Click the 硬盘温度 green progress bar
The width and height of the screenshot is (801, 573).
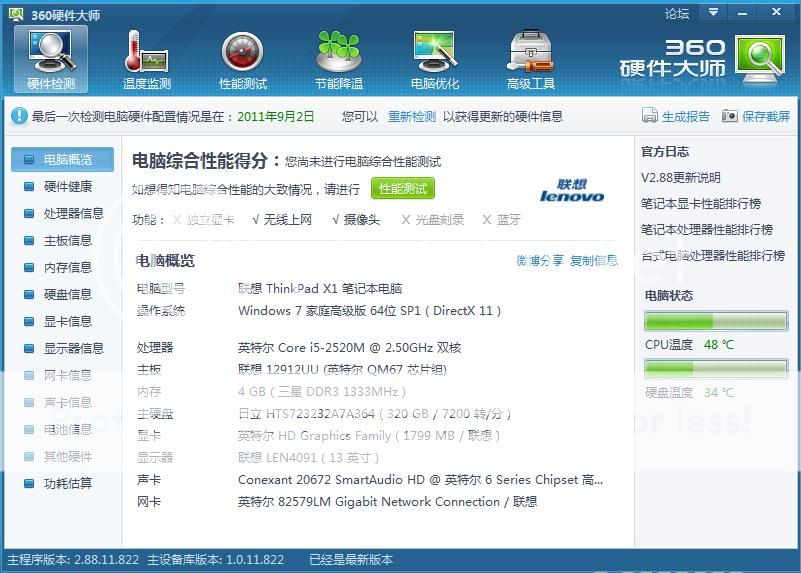click(716, 369)
